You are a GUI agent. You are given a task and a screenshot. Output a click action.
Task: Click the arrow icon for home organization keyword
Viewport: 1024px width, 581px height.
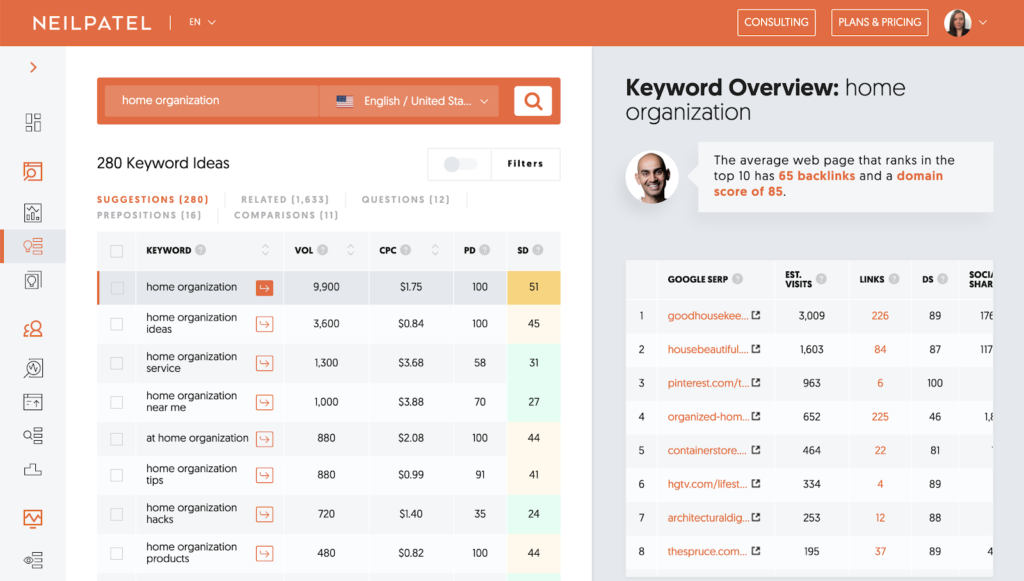click(x=264, y=288)
